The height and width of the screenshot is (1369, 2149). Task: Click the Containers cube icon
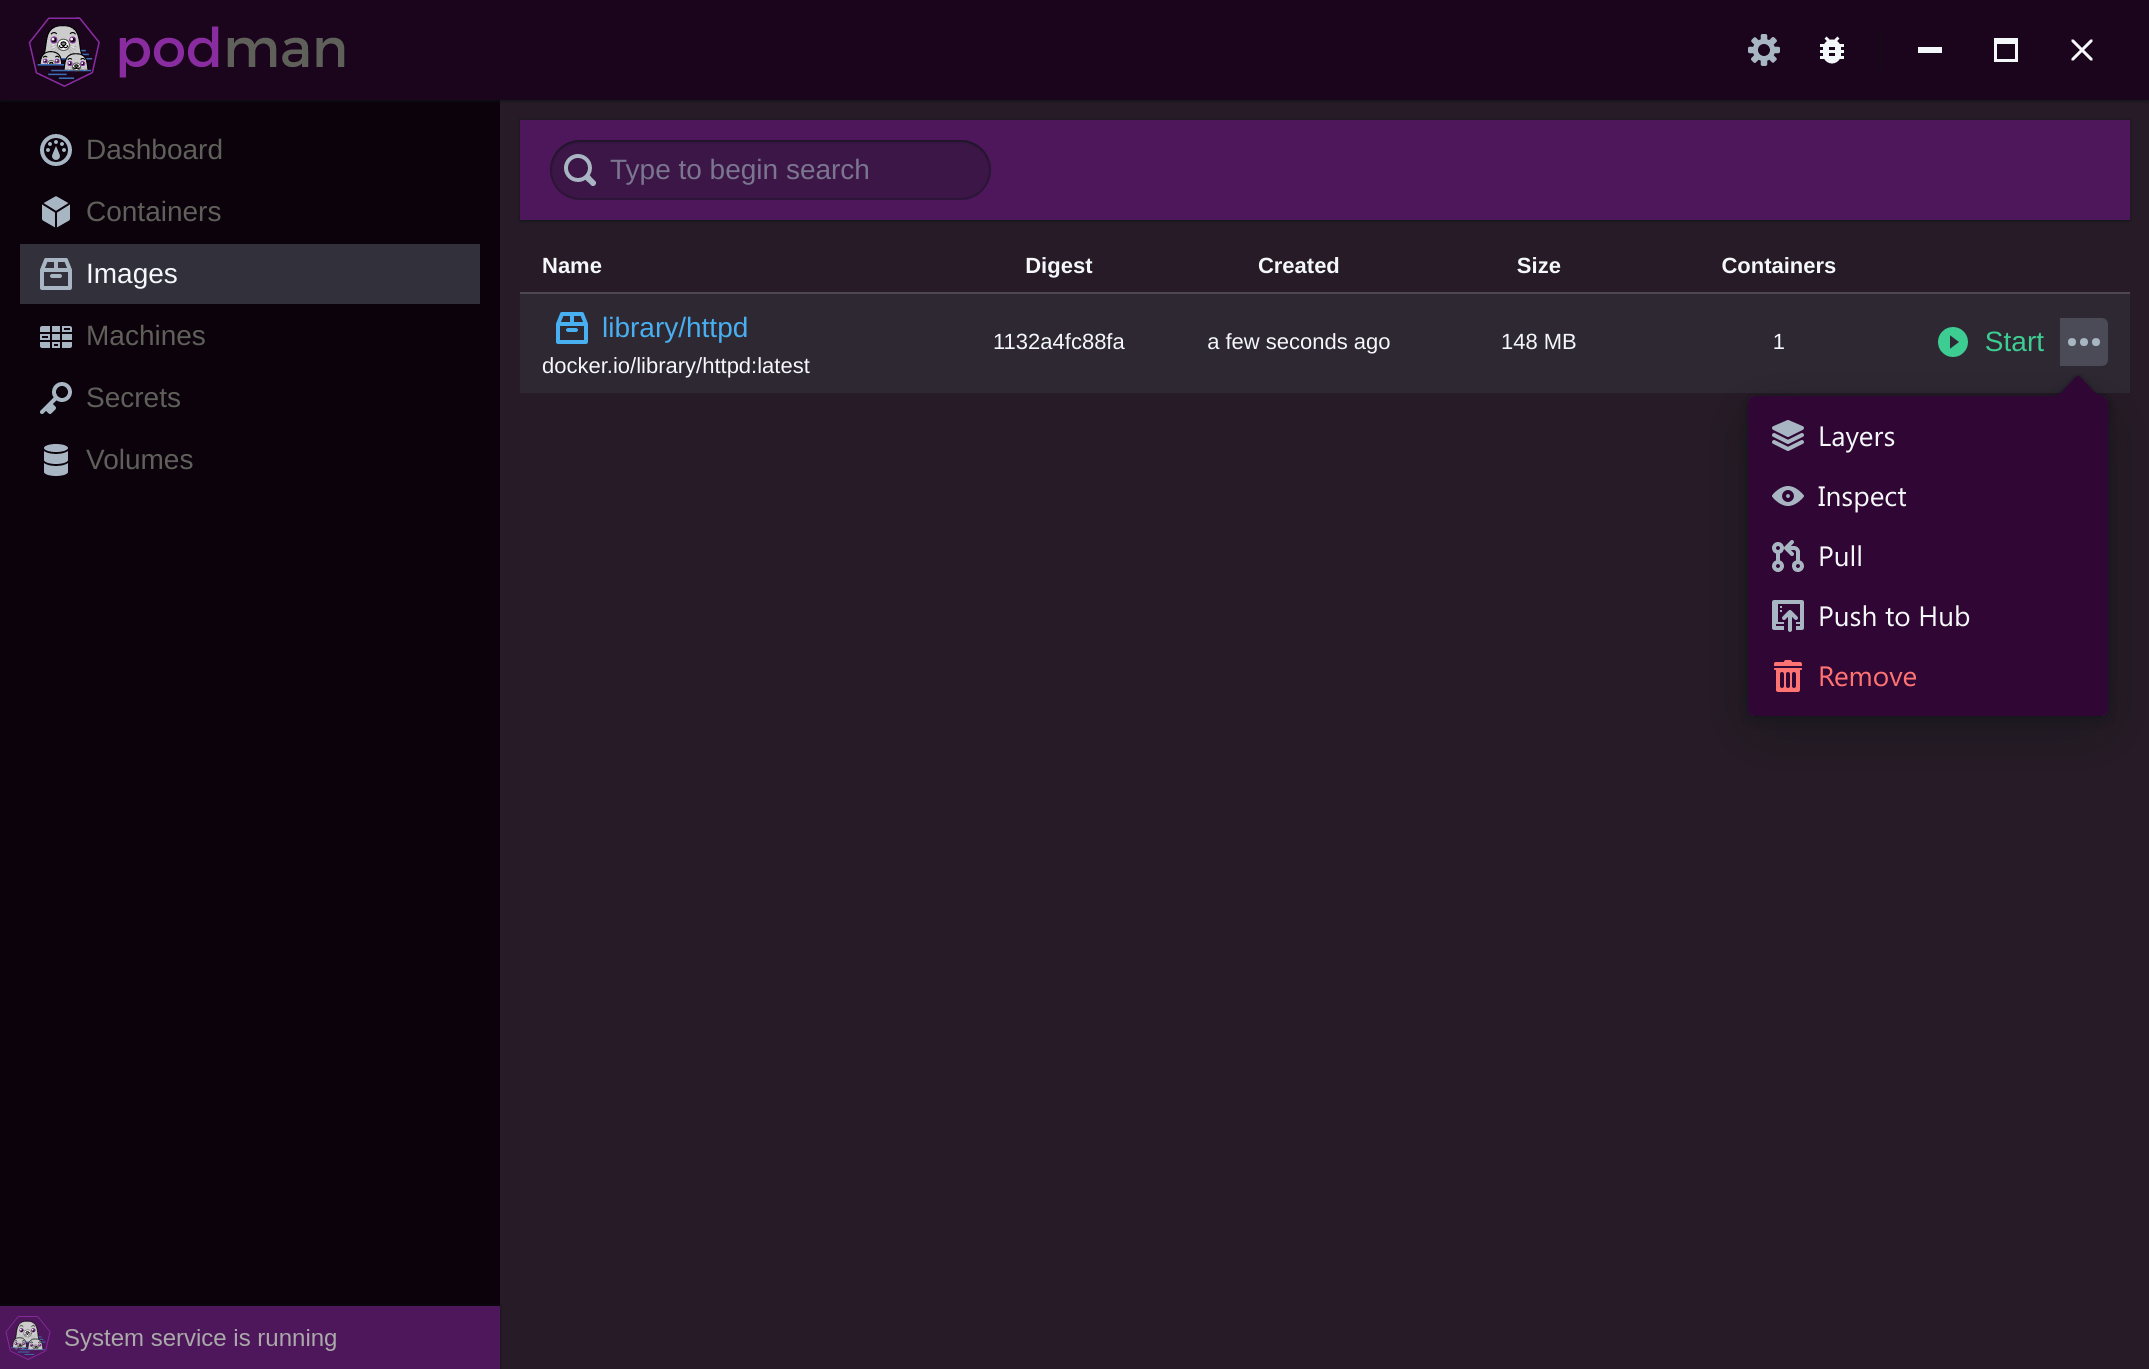[x=56, y=212]
